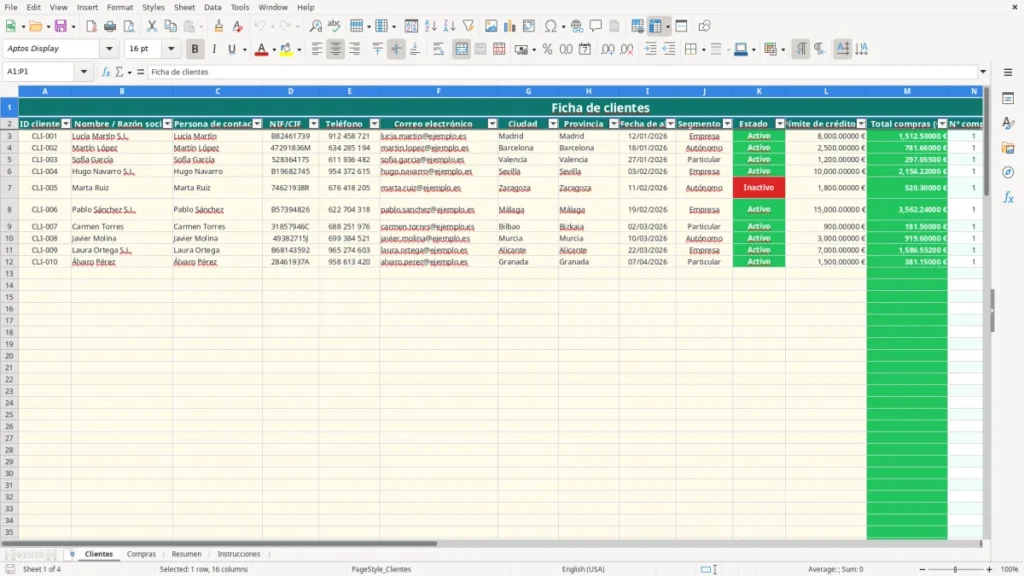This screenshot has width=1024, height=576.
Task: Open the Data menu
Action: point(212,7)
